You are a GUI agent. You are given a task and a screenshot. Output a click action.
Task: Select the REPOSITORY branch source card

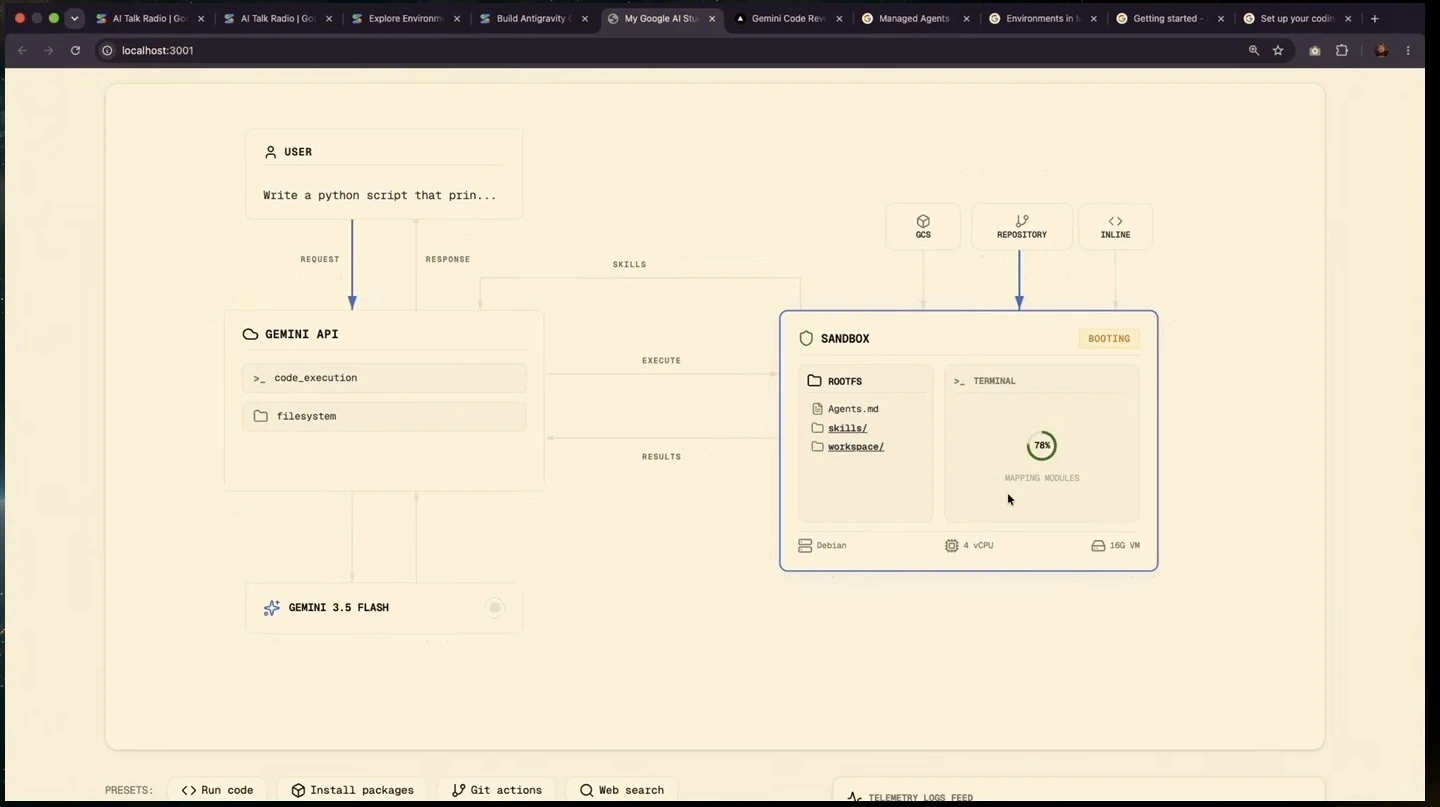pyautogui.click(x=1022, y=227)
